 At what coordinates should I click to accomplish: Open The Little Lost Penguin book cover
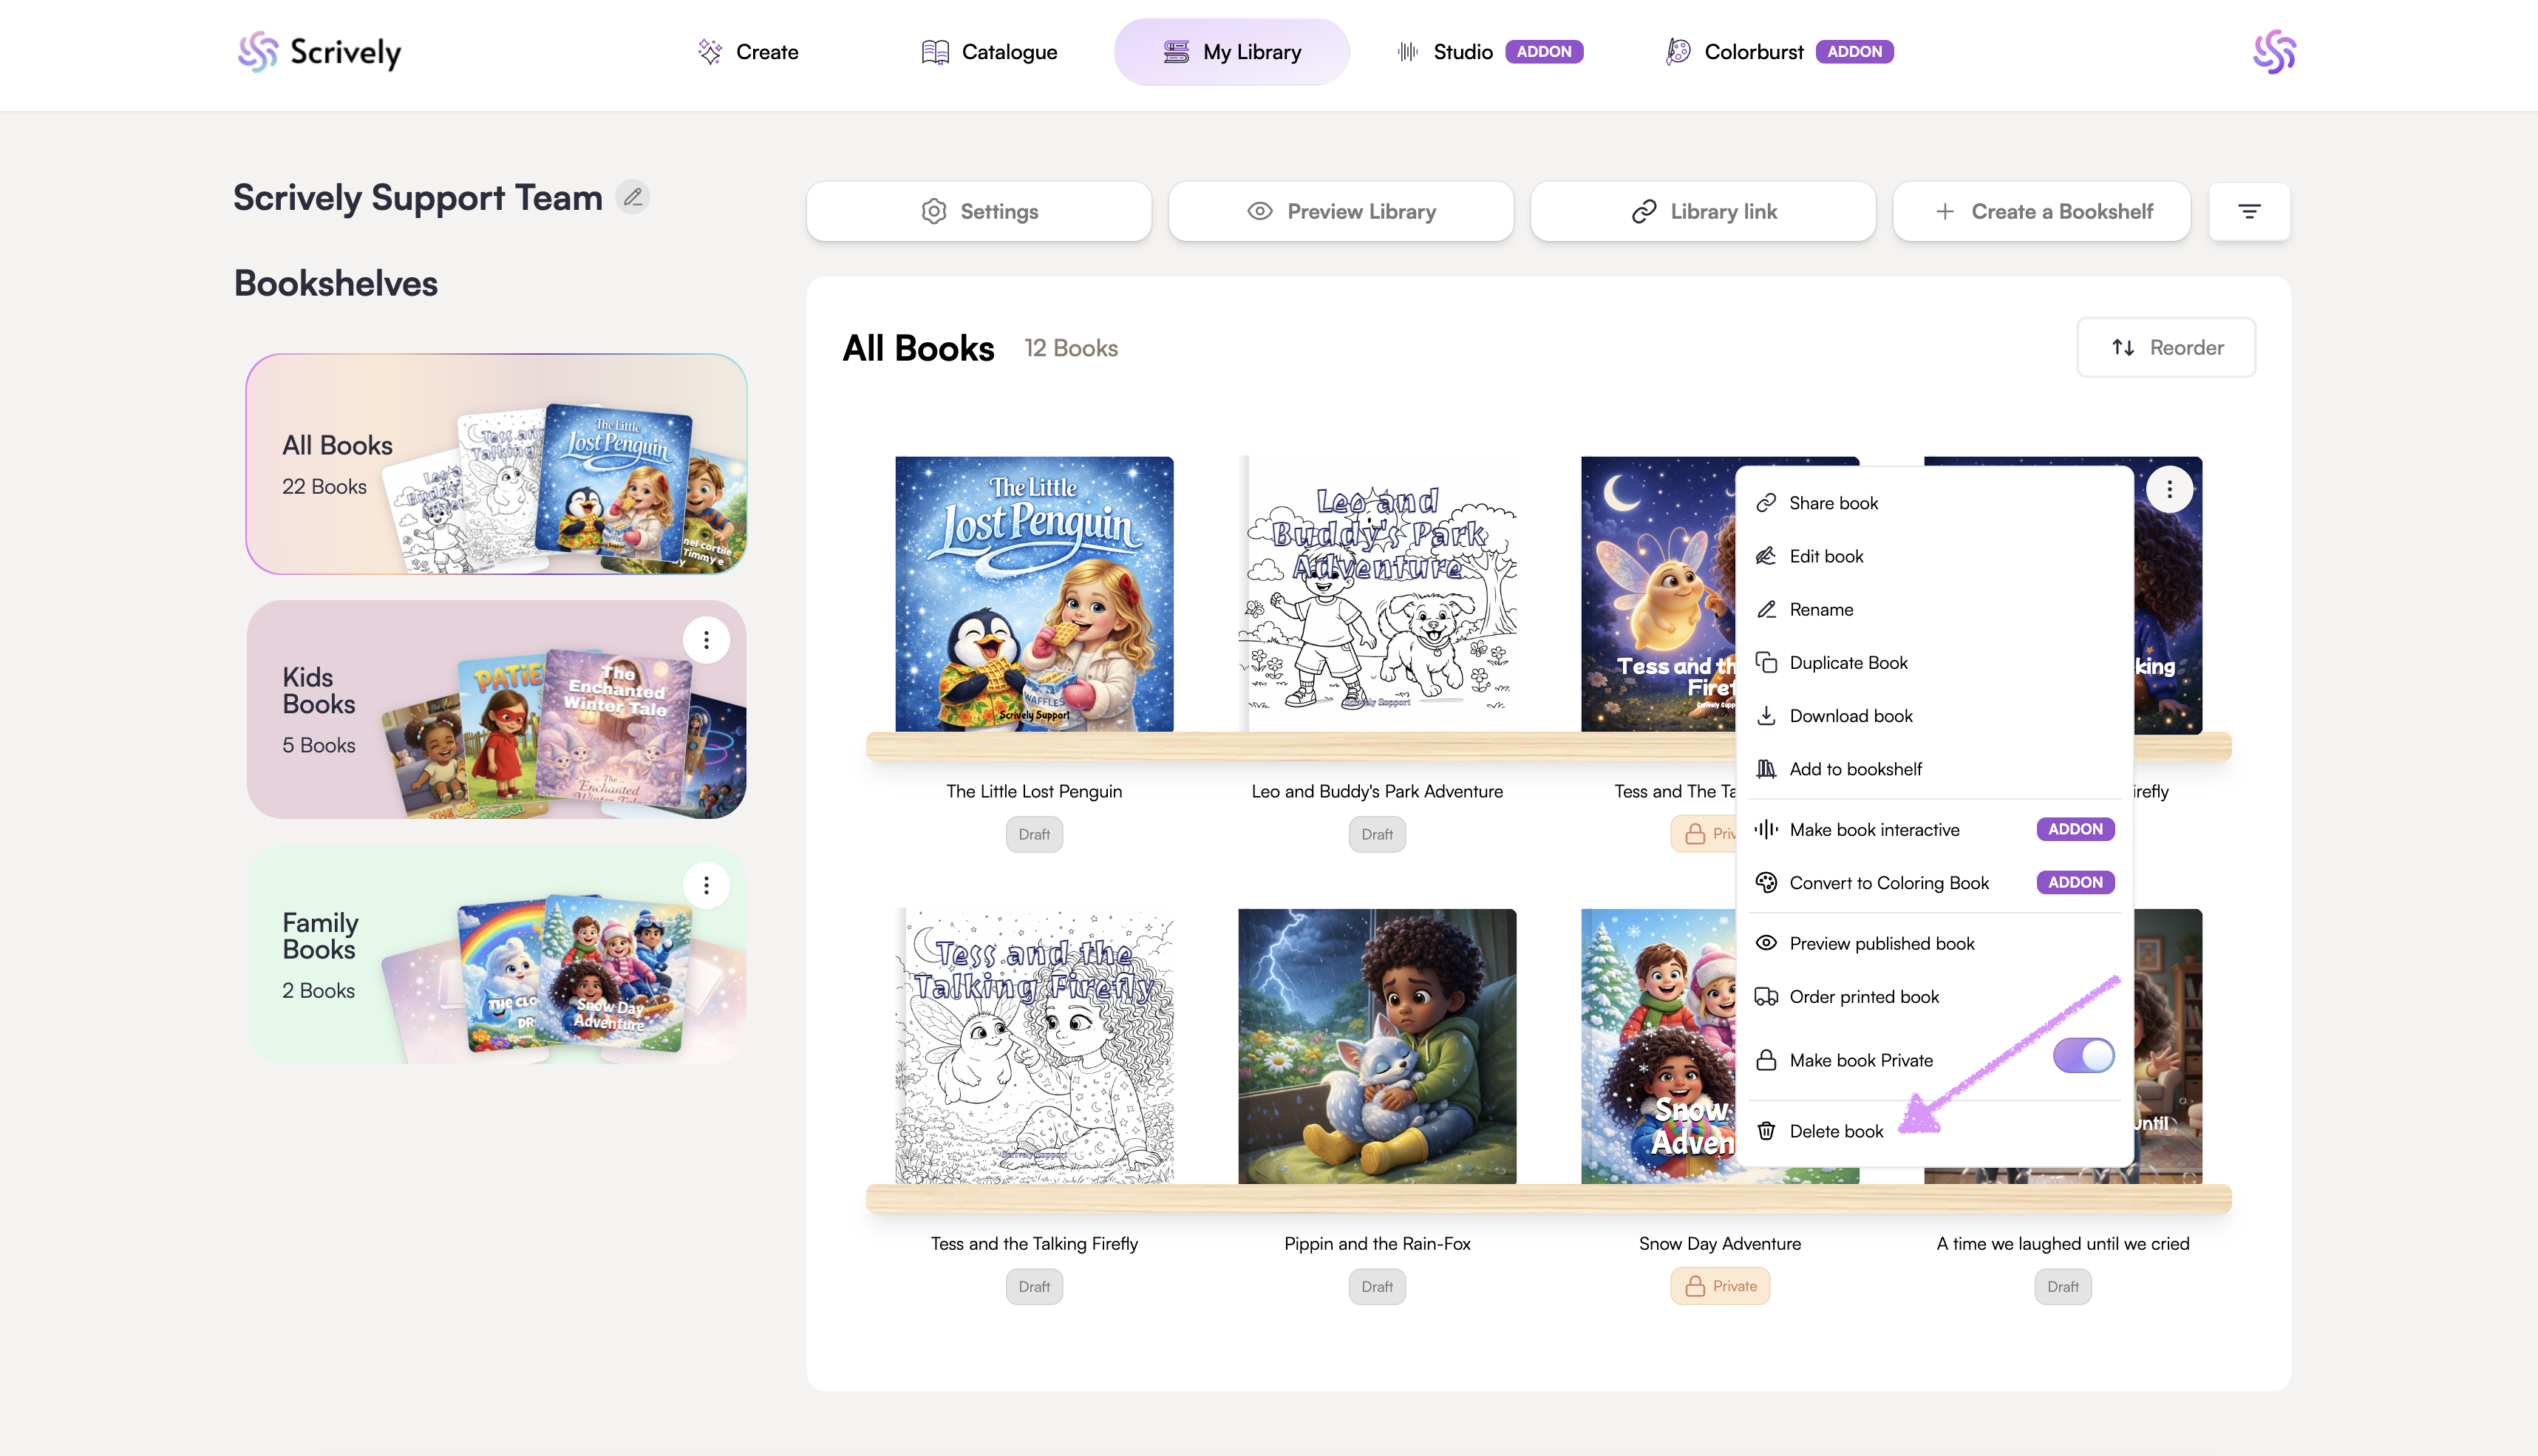click(1034, 594)
